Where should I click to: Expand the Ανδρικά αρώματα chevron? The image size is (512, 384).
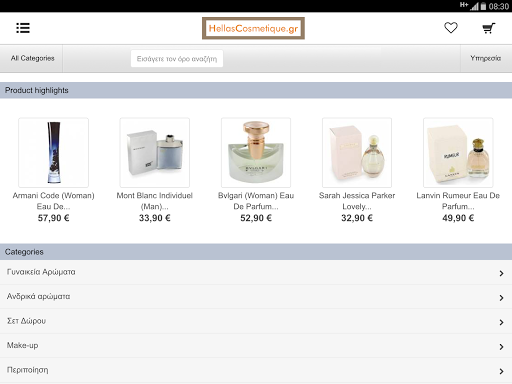(x=501, y=298)
